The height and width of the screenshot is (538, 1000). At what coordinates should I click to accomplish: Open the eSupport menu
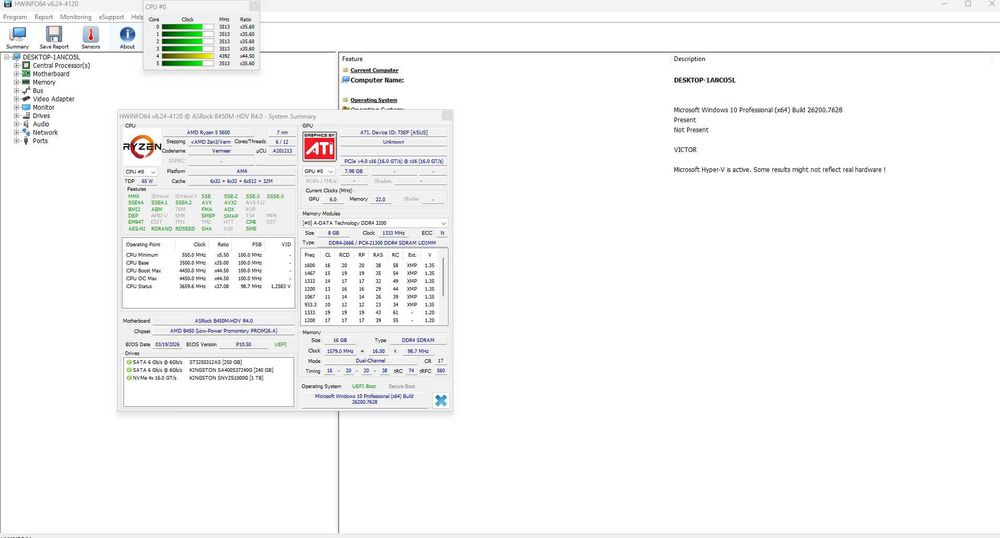[x=112, y=17]
